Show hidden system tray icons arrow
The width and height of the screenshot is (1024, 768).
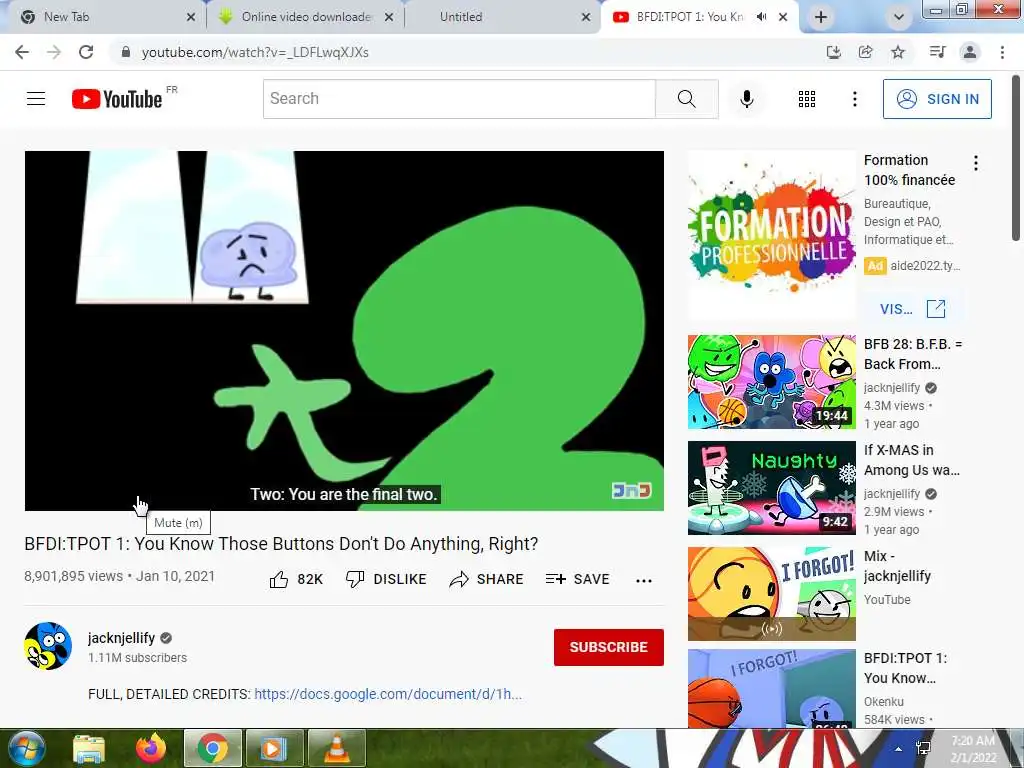pyautogui.click(x=898, y=749)
